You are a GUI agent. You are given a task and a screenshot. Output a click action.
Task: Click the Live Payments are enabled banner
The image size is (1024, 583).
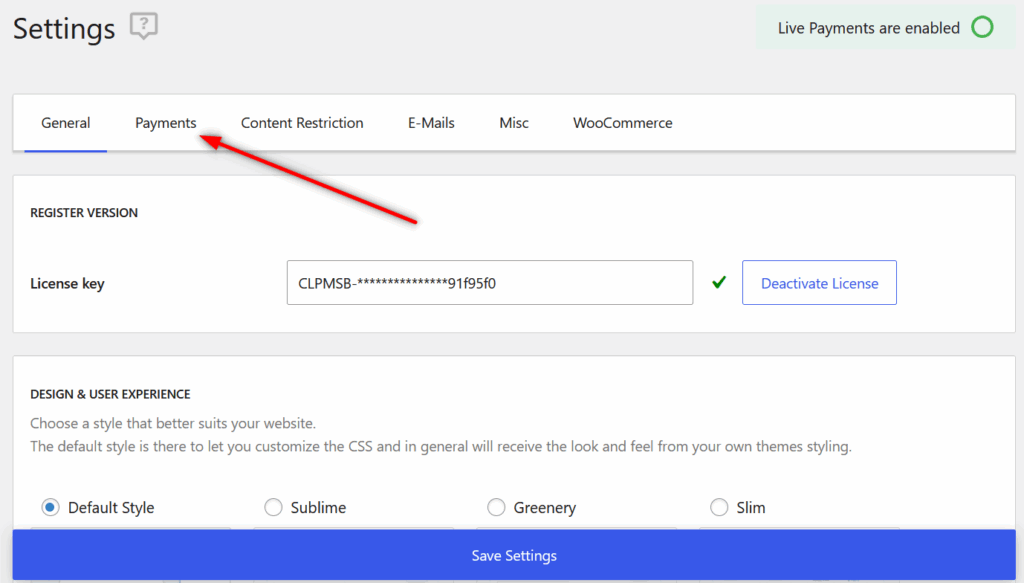click(x=885, y=27)
